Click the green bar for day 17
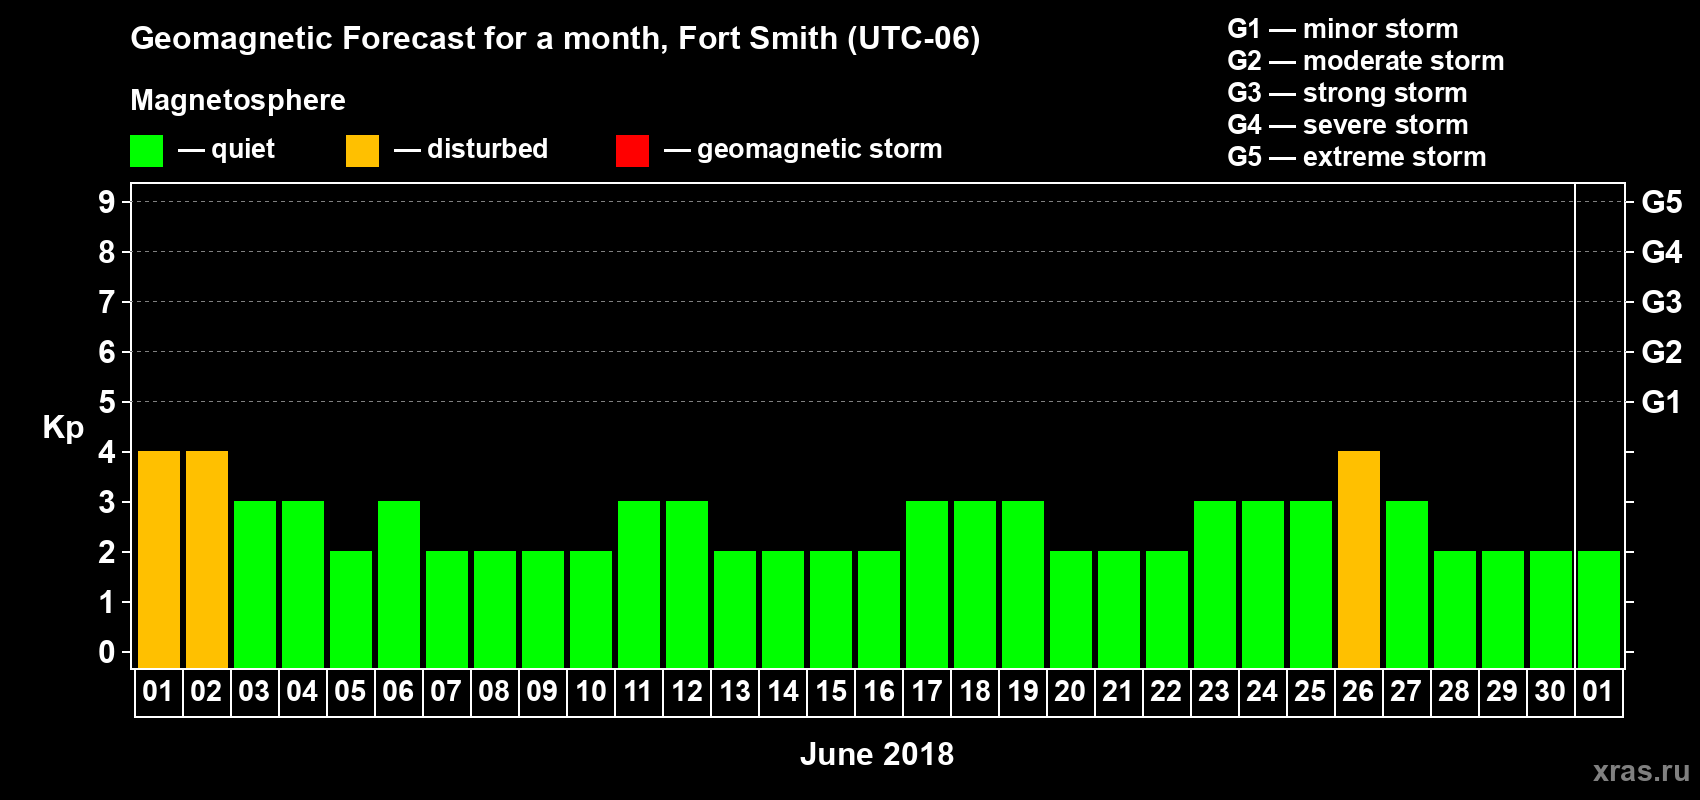Screen dimensions: 1700x800 pyautogui.click(x=927, y=584)
